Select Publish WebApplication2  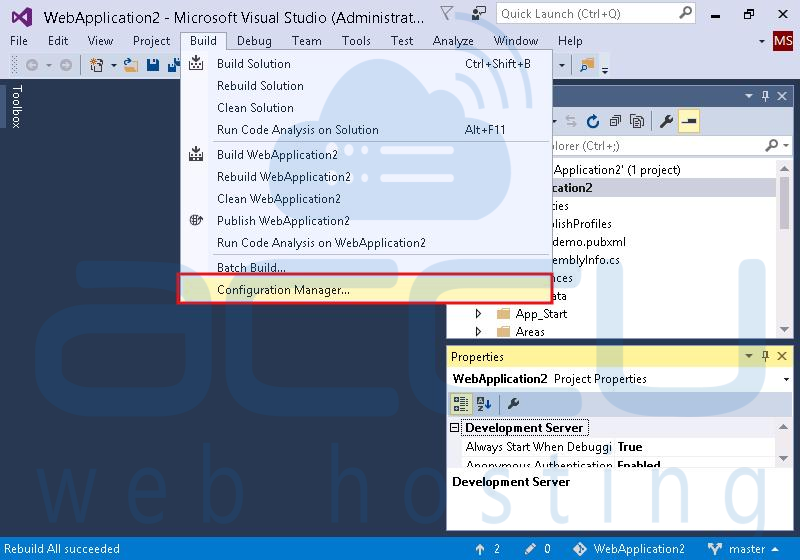[x=366, y=220]
